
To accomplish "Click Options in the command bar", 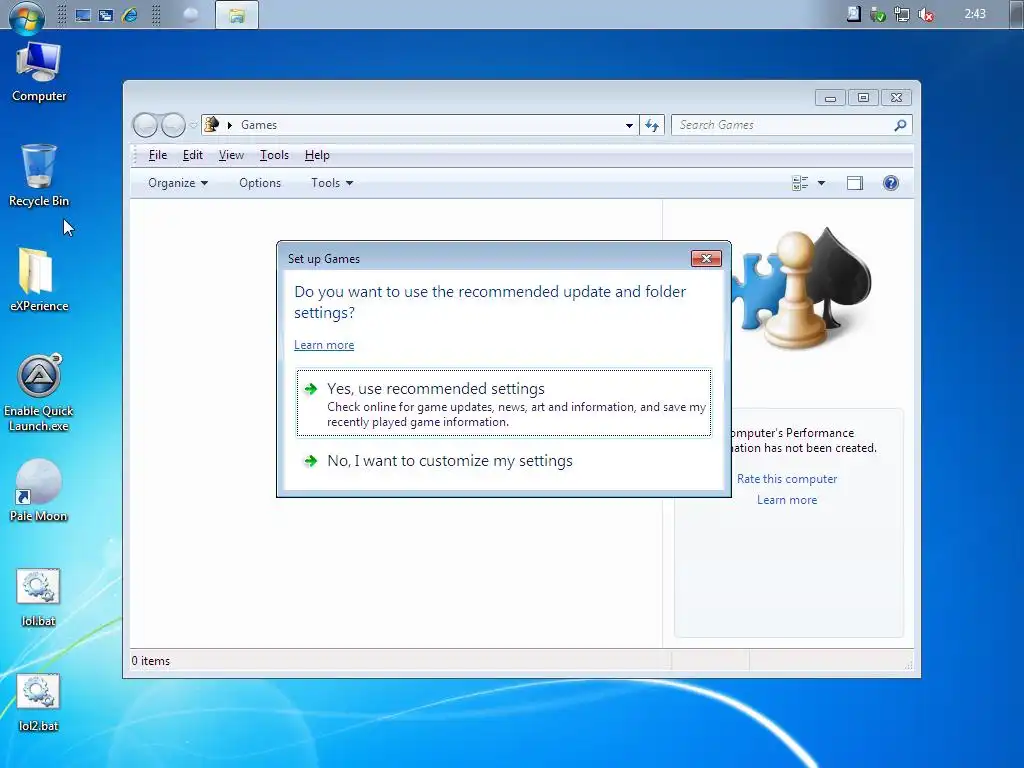I will click(x=260, y=183).
